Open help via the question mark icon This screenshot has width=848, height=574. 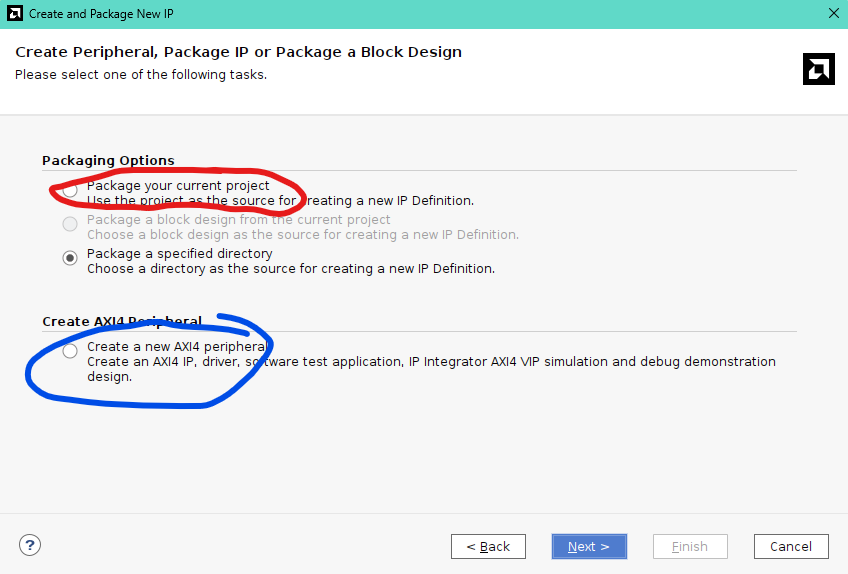coord(30,545)
